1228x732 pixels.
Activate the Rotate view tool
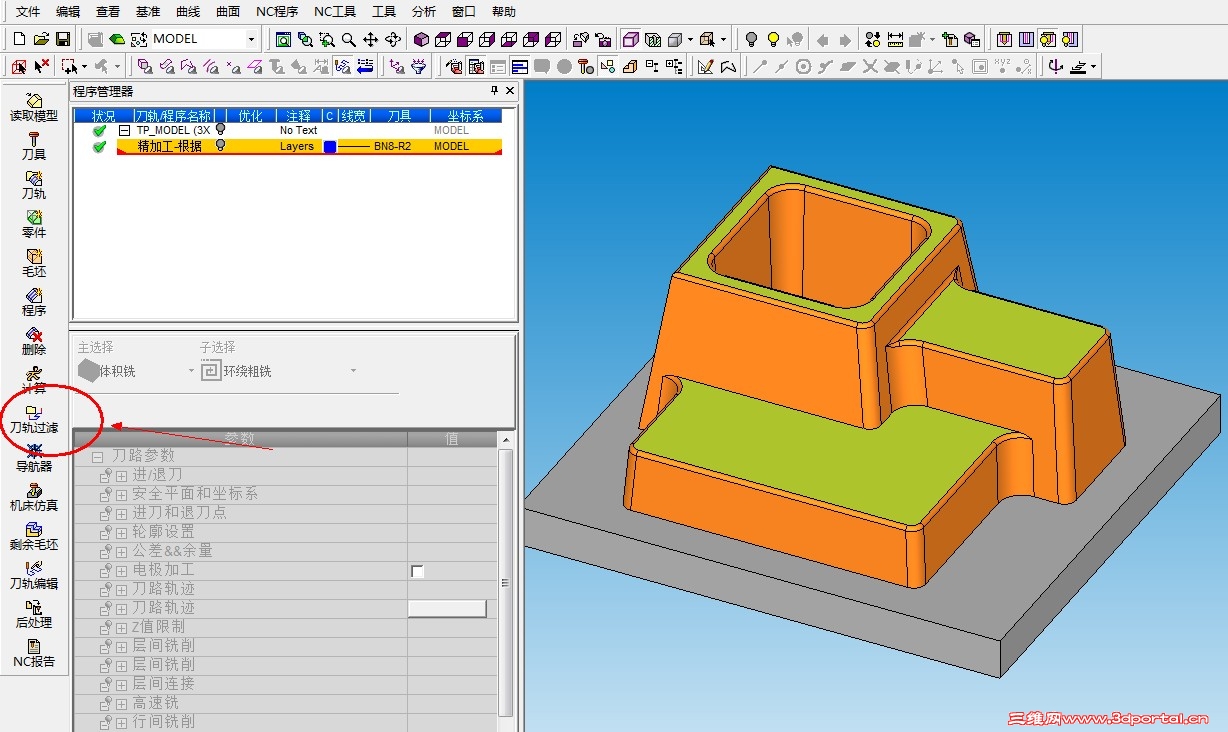pos(393,39)
